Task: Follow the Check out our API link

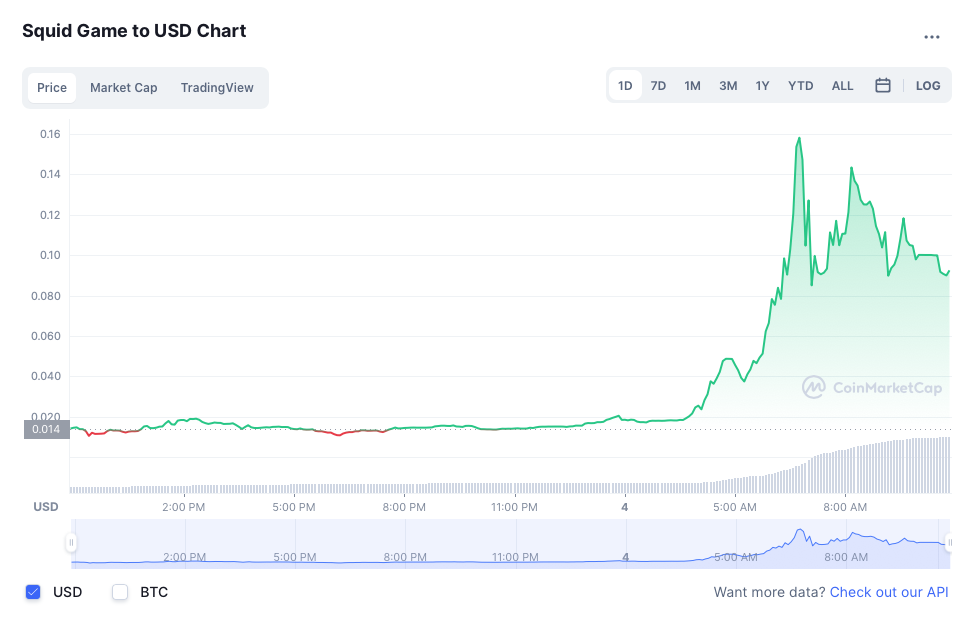Action: [889, 592]
